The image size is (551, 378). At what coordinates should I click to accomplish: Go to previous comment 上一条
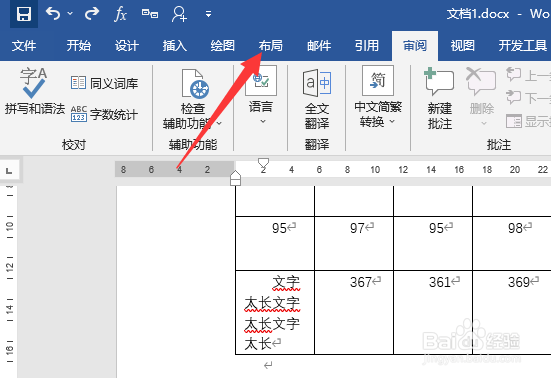[528, 74]
